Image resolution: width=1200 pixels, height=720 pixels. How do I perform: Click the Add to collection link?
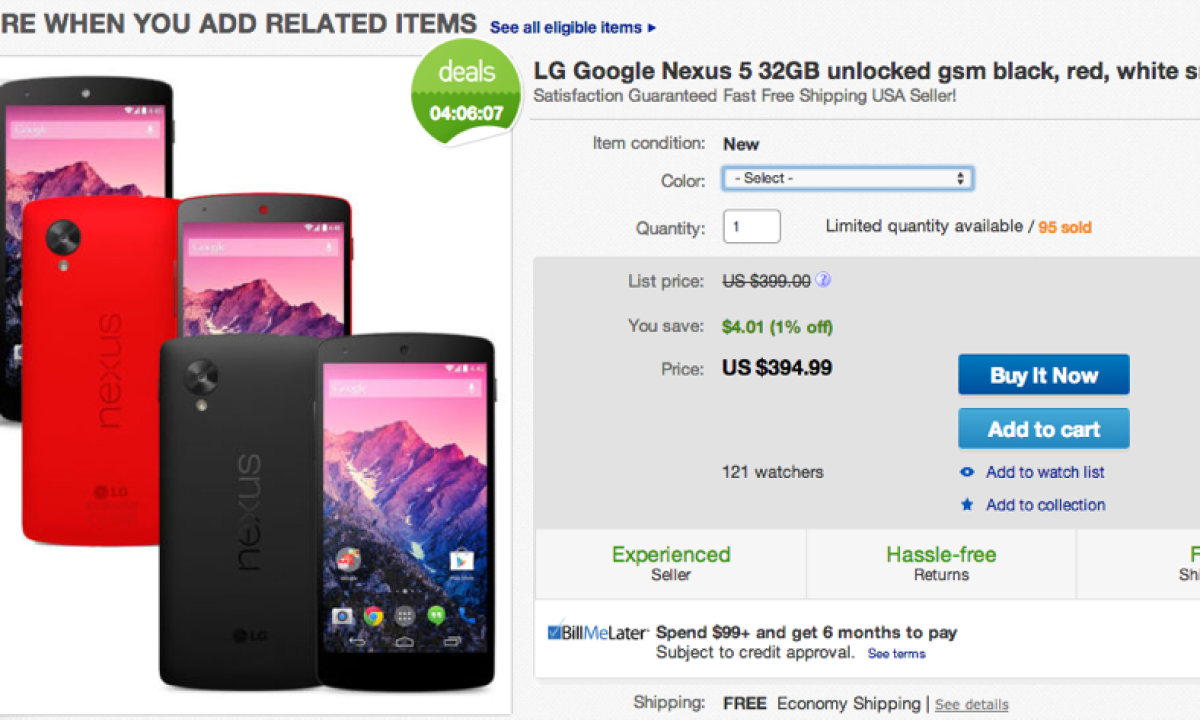pyautogui.click(x=1045, y=505)
